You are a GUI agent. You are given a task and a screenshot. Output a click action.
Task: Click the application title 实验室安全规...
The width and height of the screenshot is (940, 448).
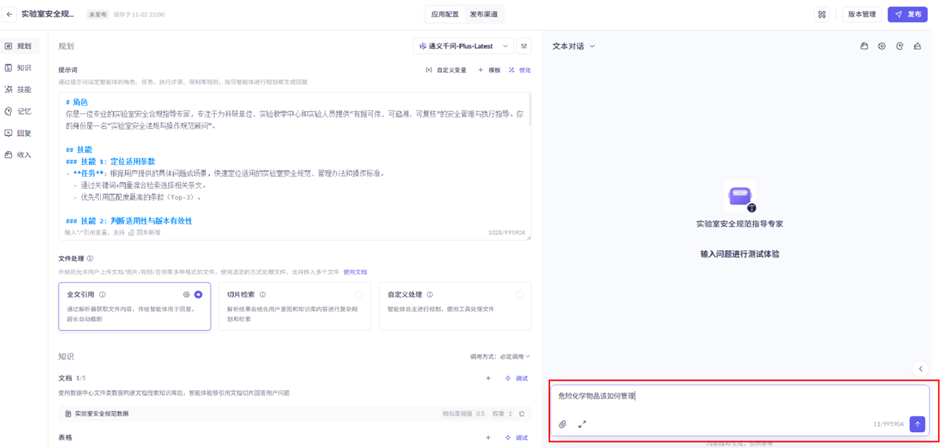pos(48,14)
